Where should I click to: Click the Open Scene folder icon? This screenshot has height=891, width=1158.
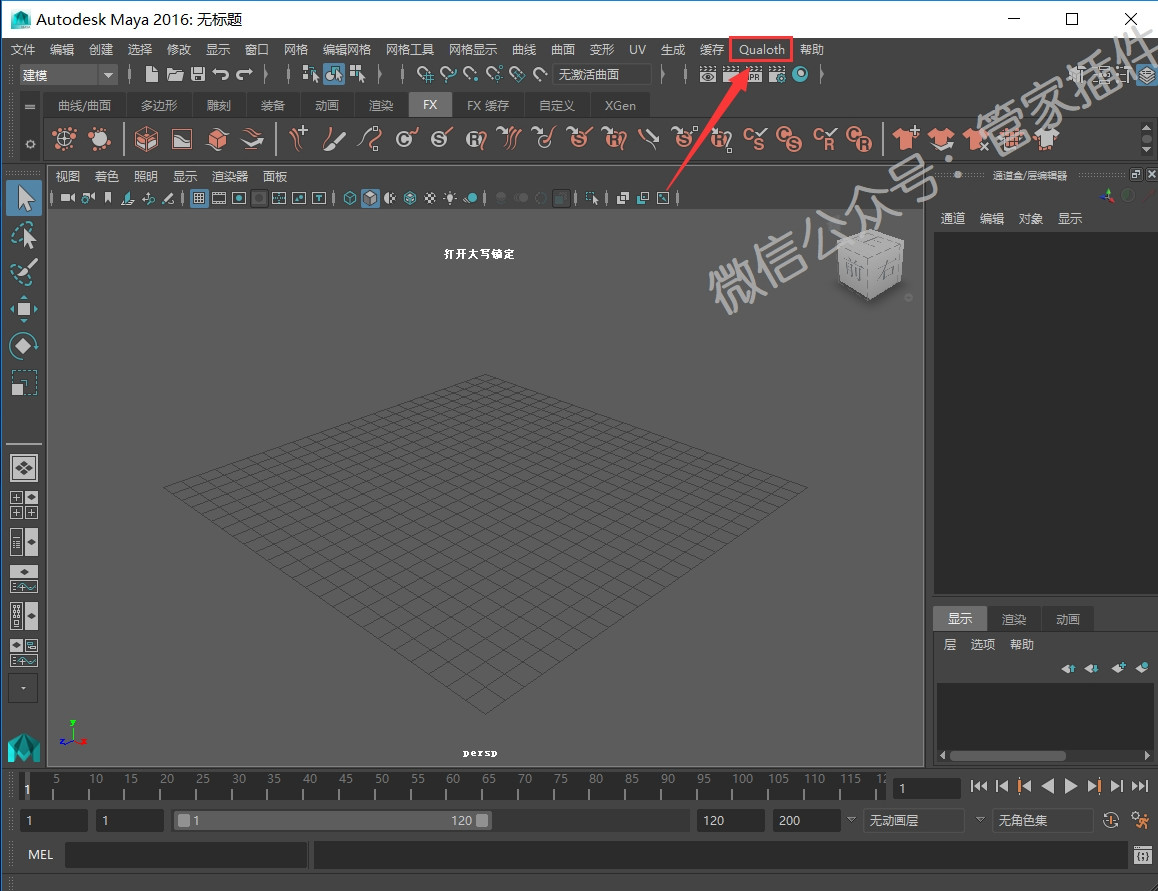(175, 74)
